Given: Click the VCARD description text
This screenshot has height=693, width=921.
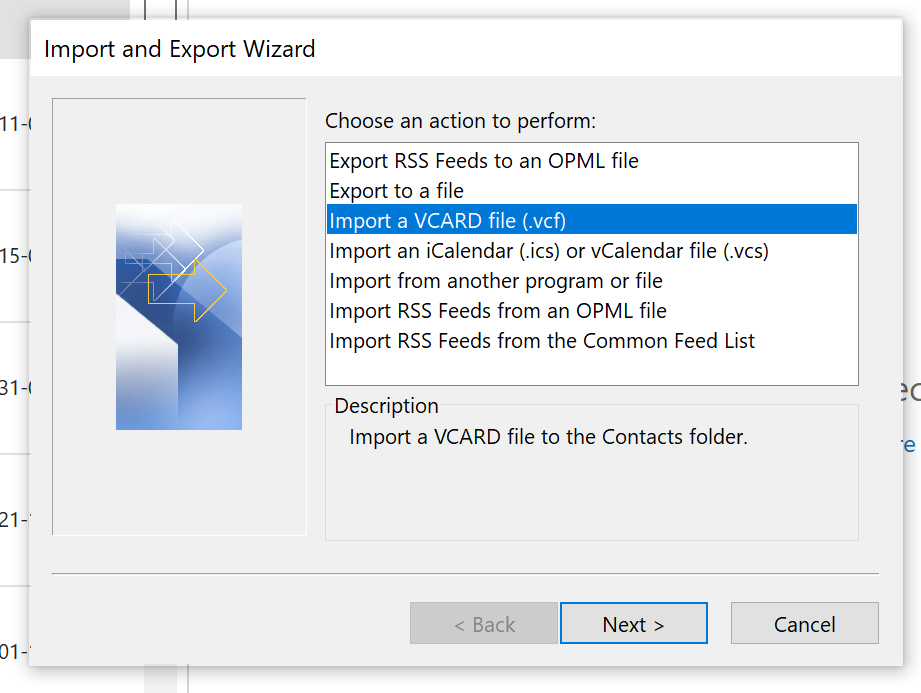Looking at the screenshot, I should (x=548, y=437).
